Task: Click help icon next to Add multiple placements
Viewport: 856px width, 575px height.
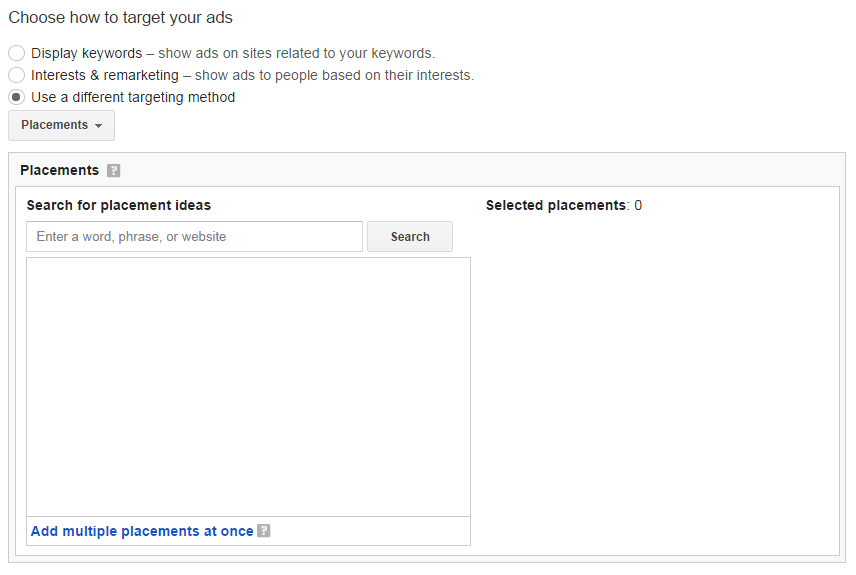Action: (x=264, y=530)
